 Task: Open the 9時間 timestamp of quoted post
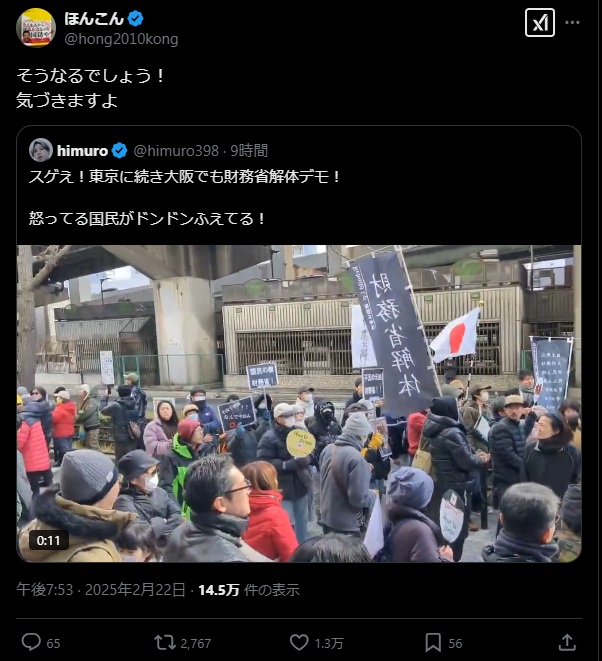tap(249, 150)
